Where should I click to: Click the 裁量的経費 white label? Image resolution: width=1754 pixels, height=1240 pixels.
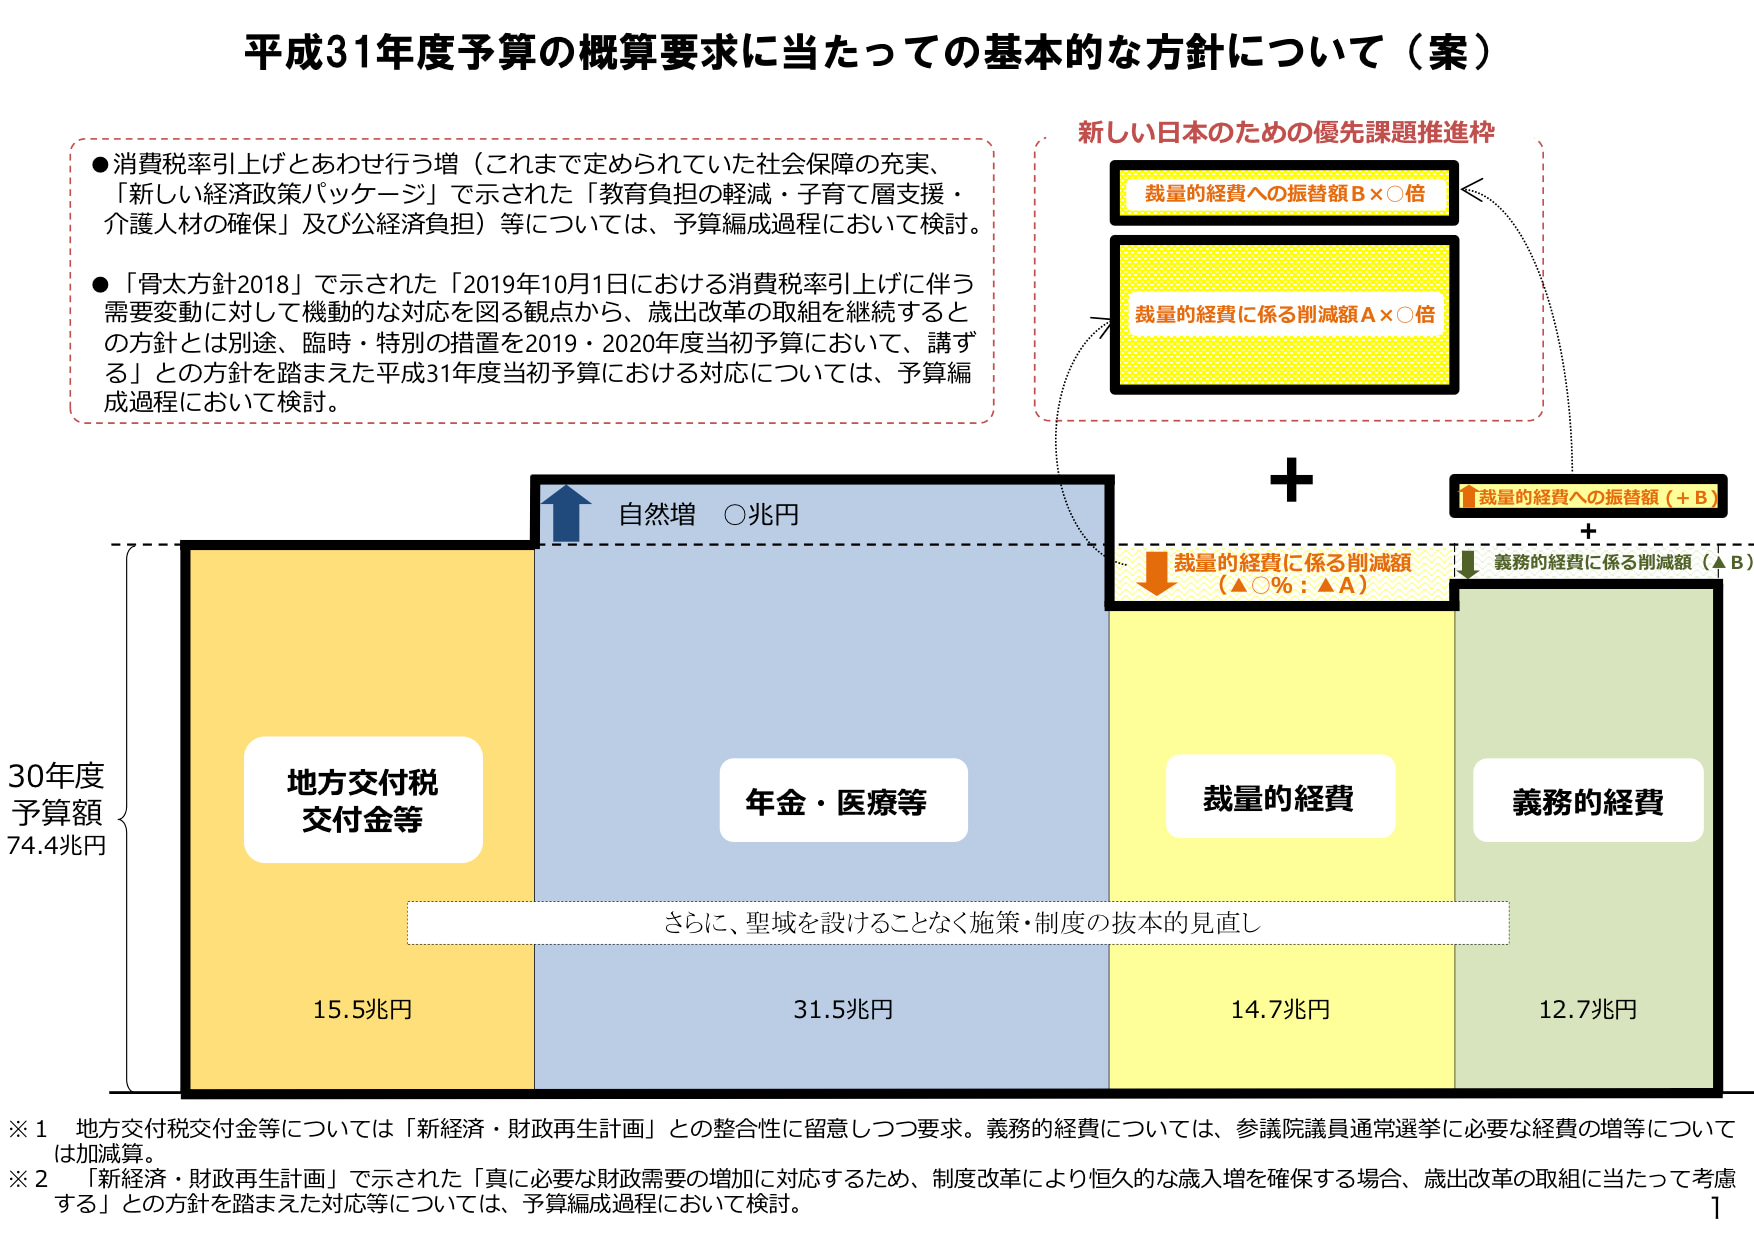click(x=1279, y=798)
